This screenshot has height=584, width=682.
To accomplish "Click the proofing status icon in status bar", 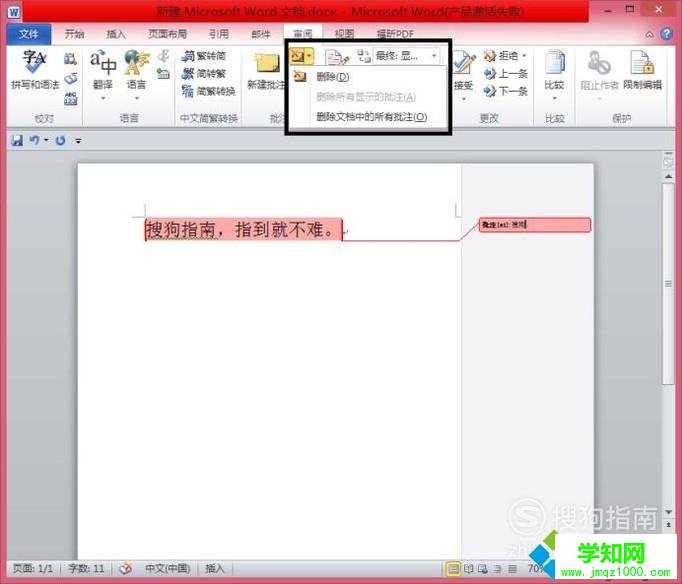I will pyautogui.click(x=126, y=568).
